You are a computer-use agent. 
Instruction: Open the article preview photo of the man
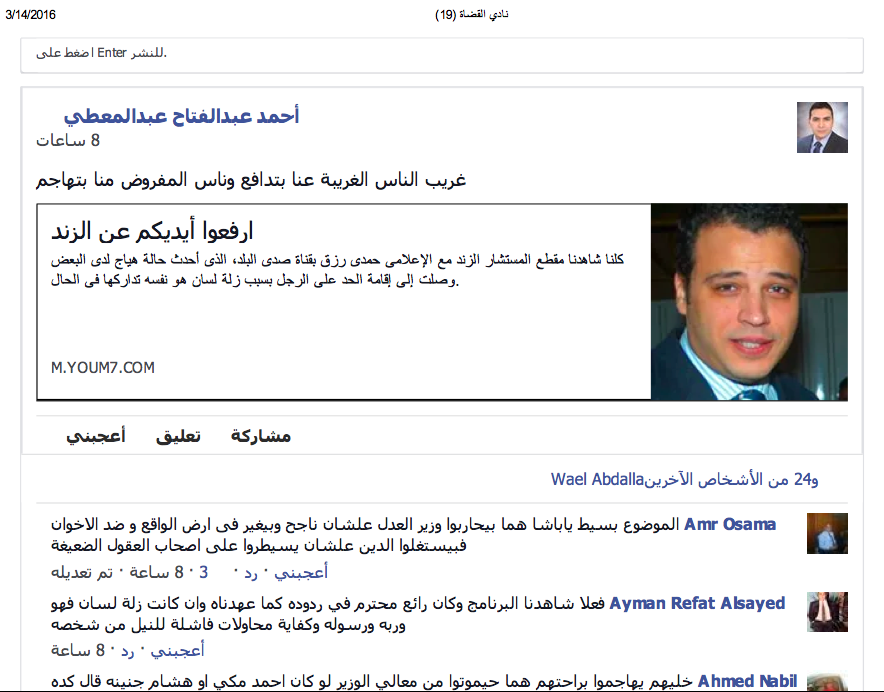tap(748, 303)
